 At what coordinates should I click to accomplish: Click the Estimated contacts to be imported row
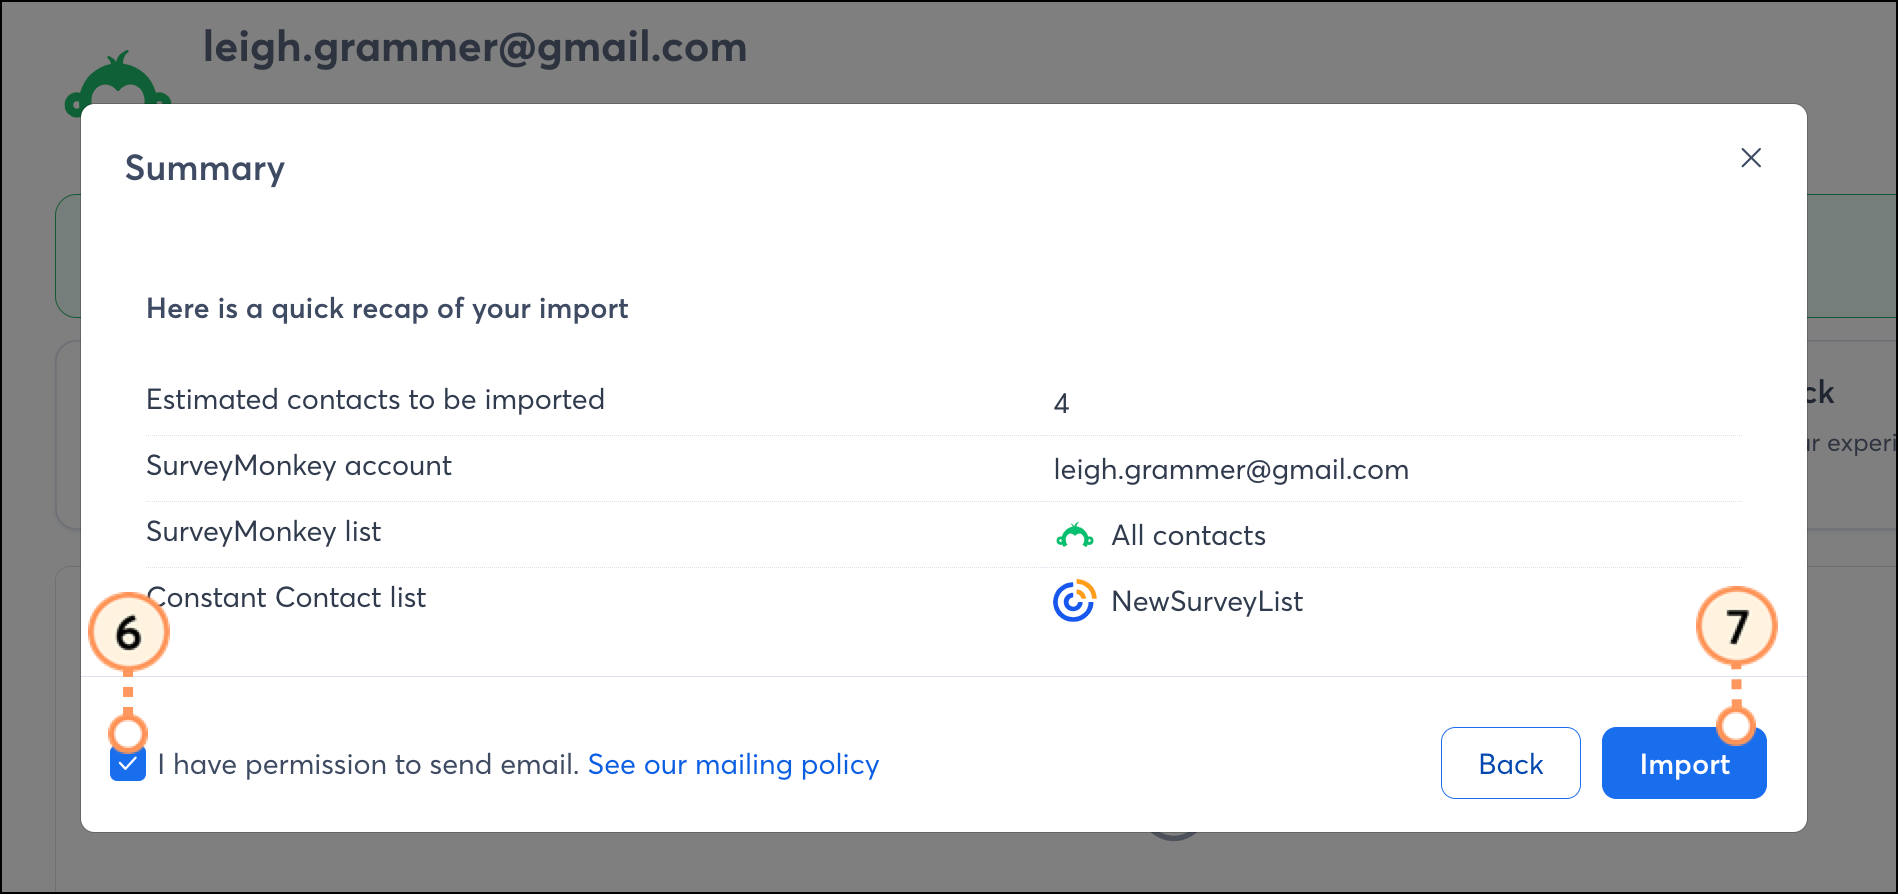tap(943, 402)
